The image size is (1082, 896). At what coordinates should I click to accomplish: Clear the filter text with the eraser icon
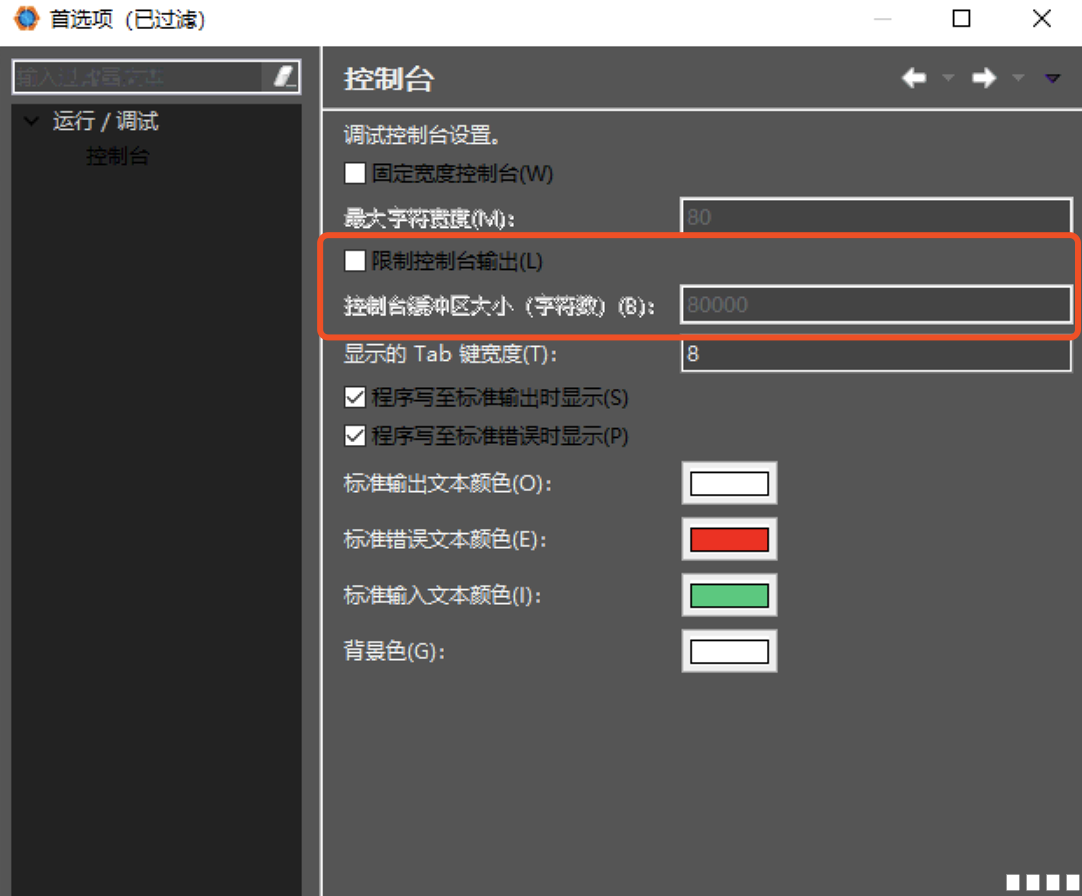point(283,77)
